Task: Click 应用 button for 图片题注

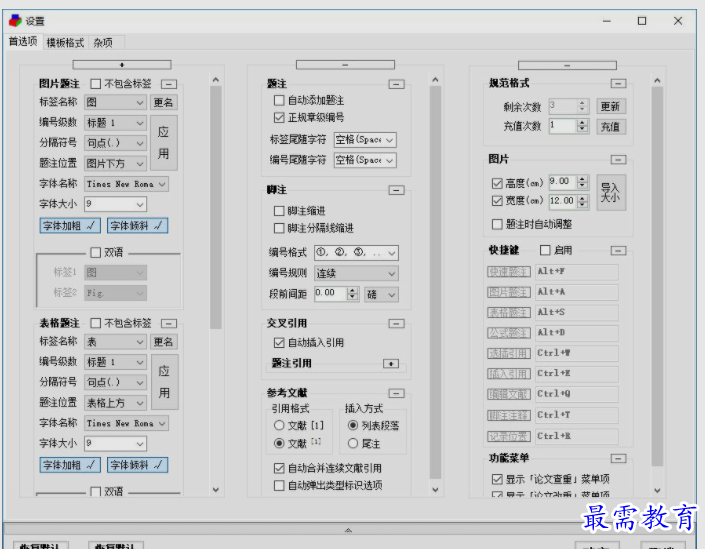Action: coord(164,143)
